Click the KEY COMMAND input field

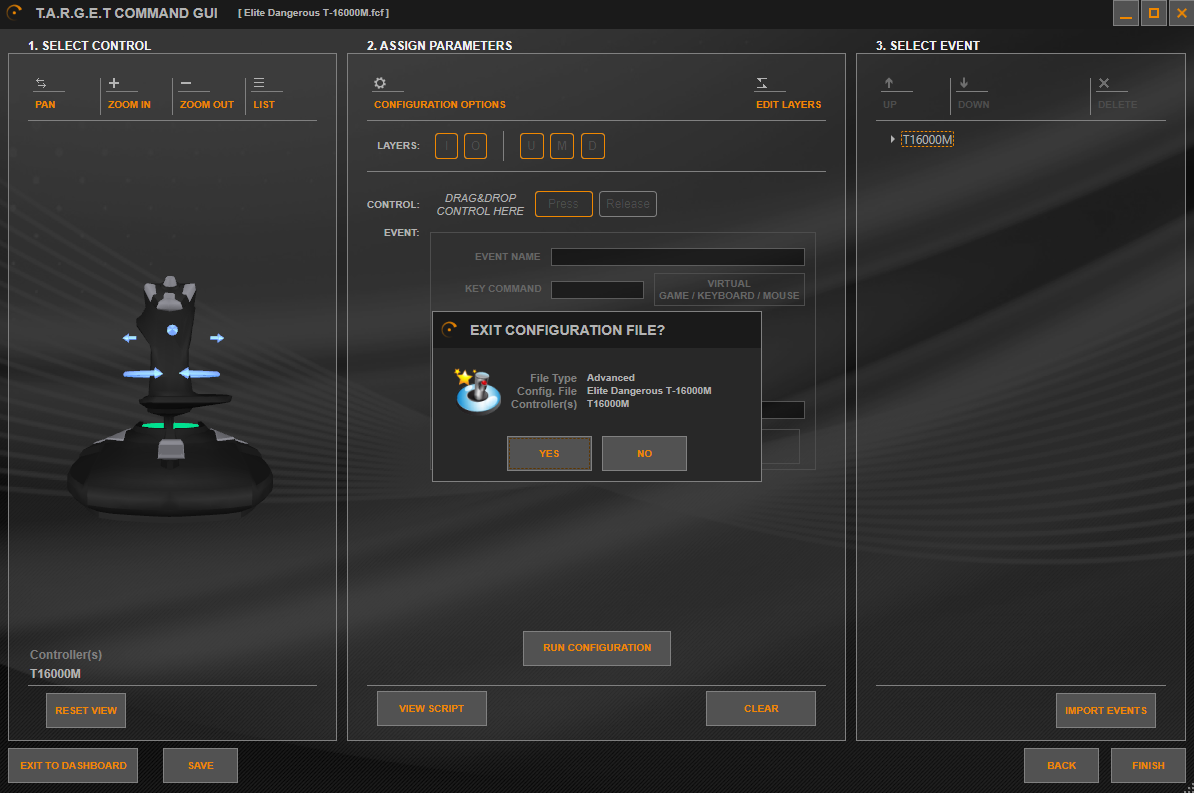(x=597, y=289)
